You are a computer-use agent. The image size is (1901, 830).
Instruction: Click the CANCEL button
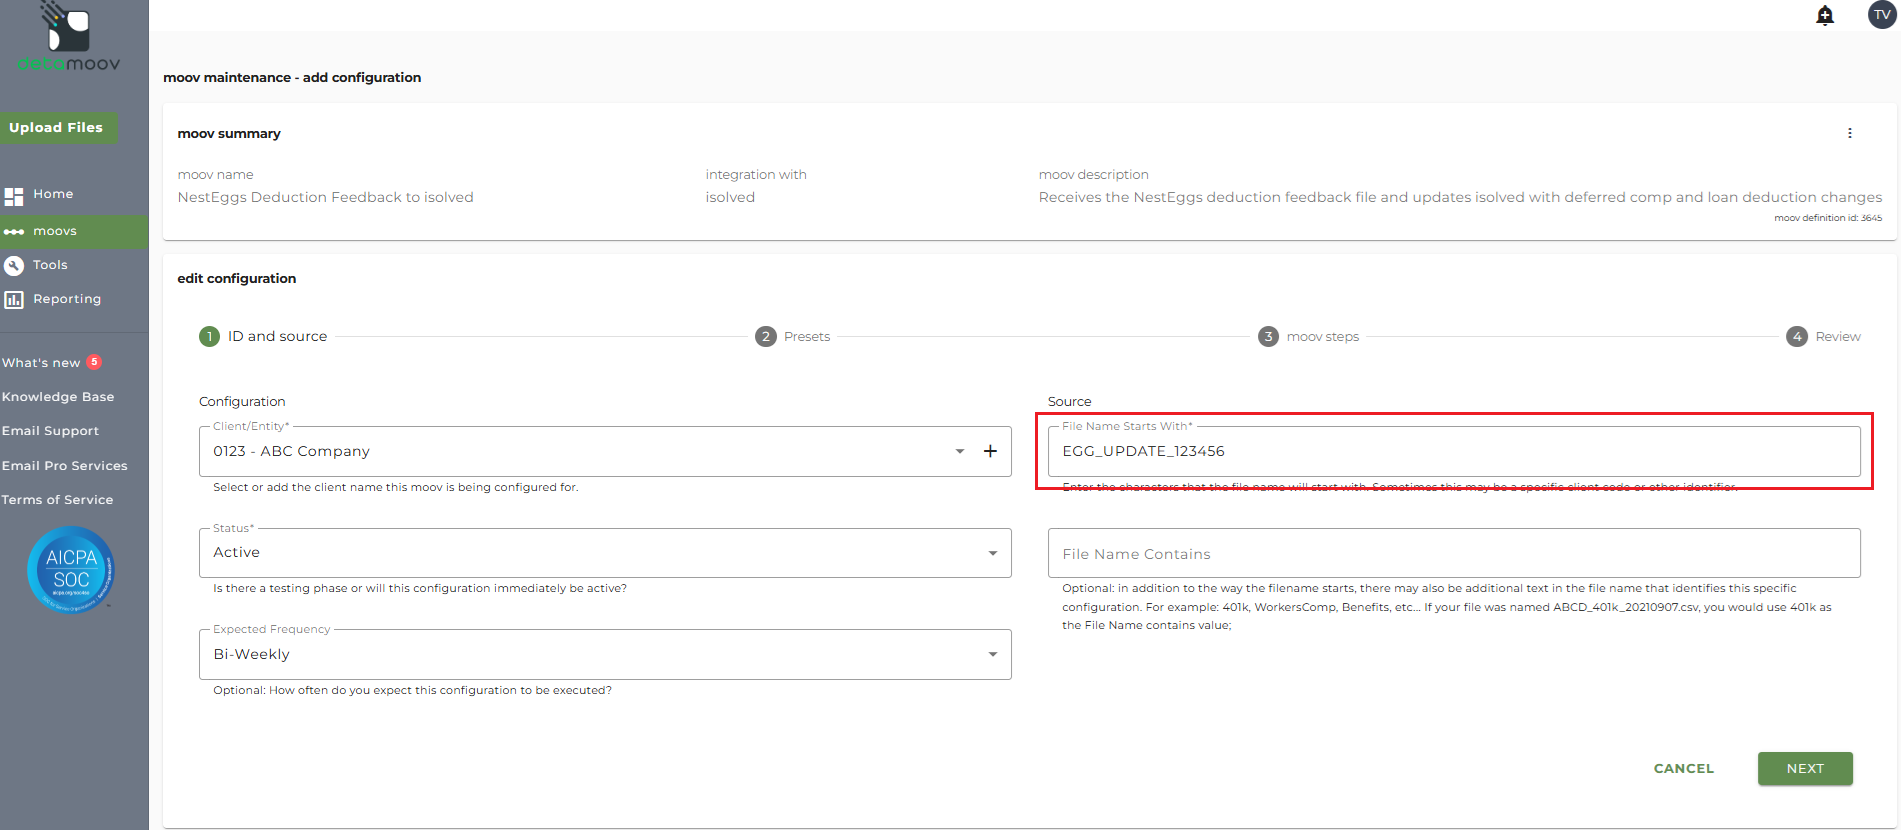(x=1683, y=768)
